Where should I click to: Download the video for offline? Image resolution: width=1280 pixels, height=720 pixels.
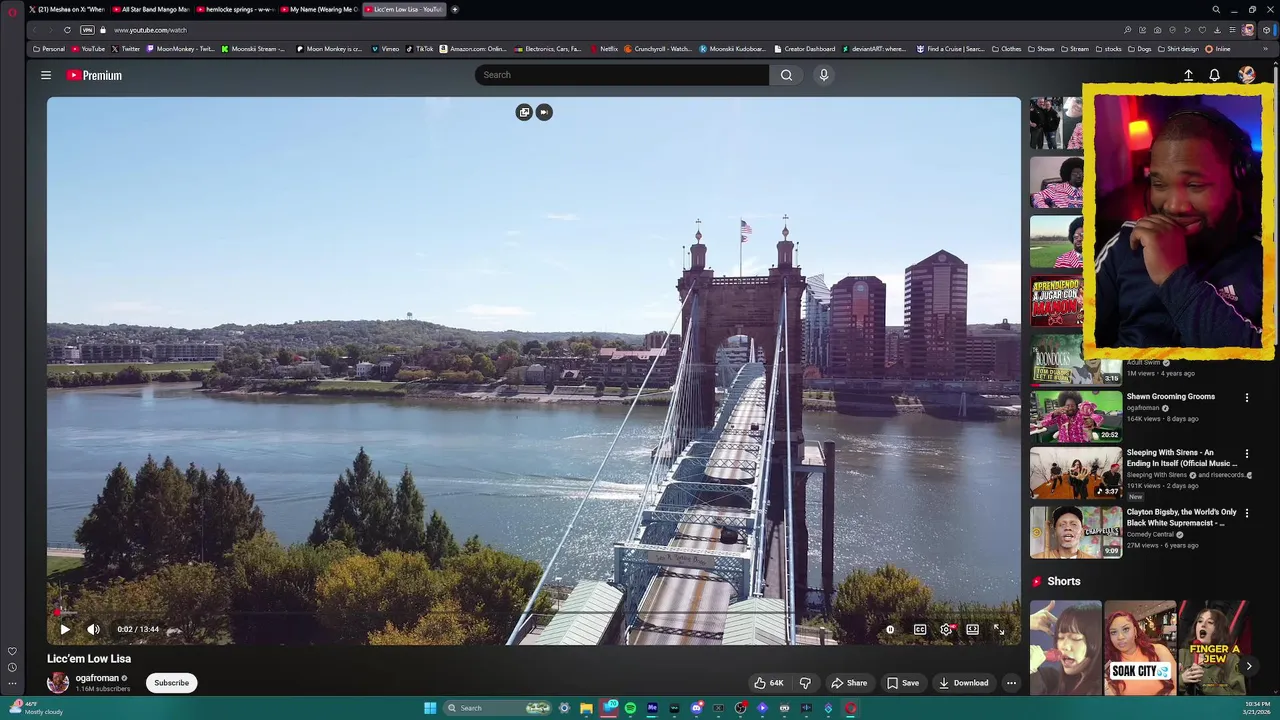[964, 683]
